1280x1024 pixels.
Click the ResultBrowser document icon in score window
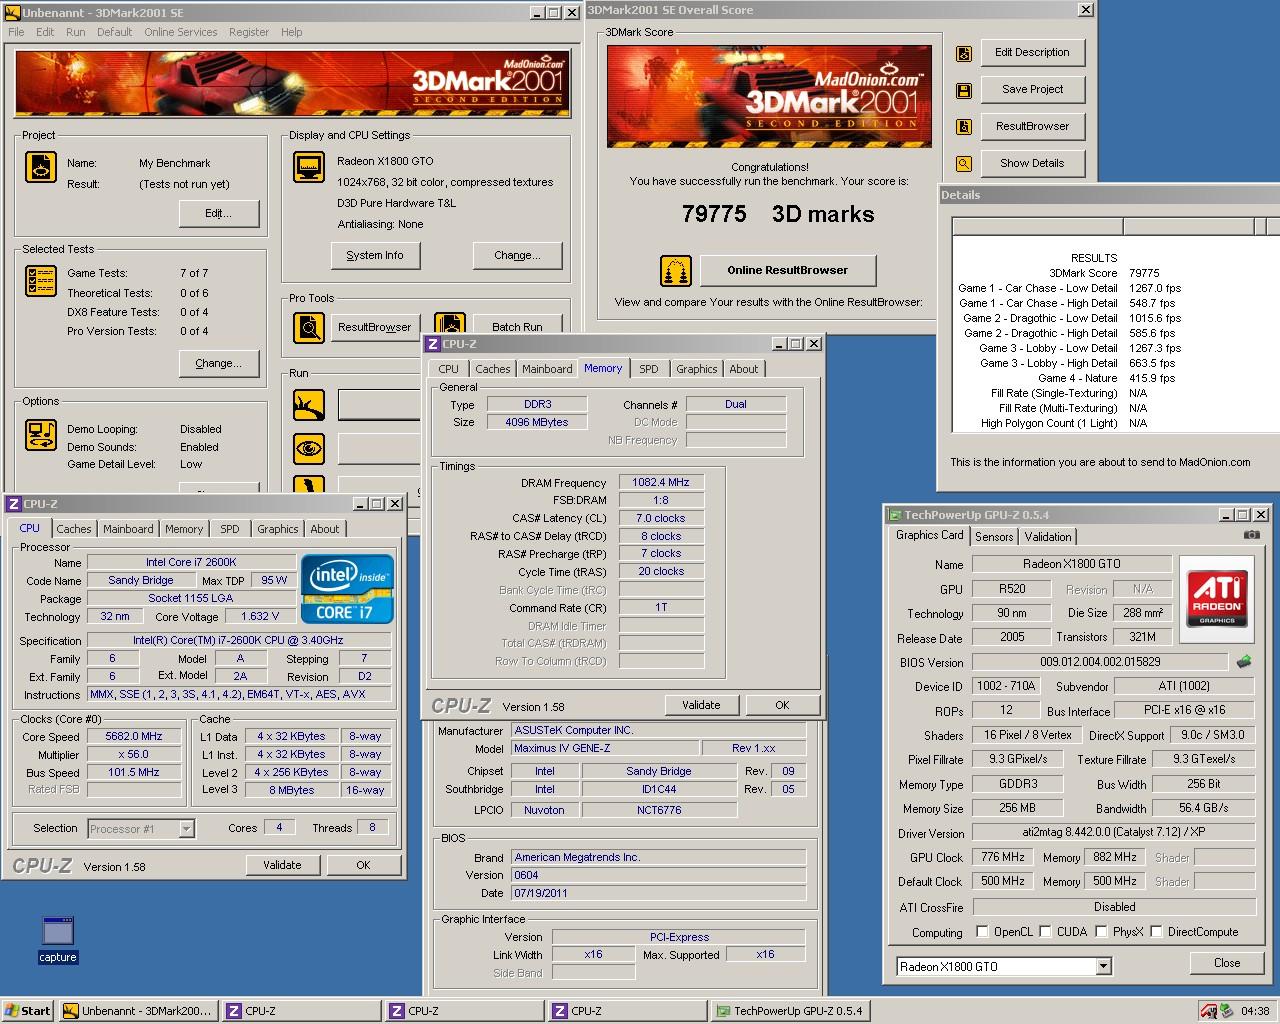click(964, 127)
